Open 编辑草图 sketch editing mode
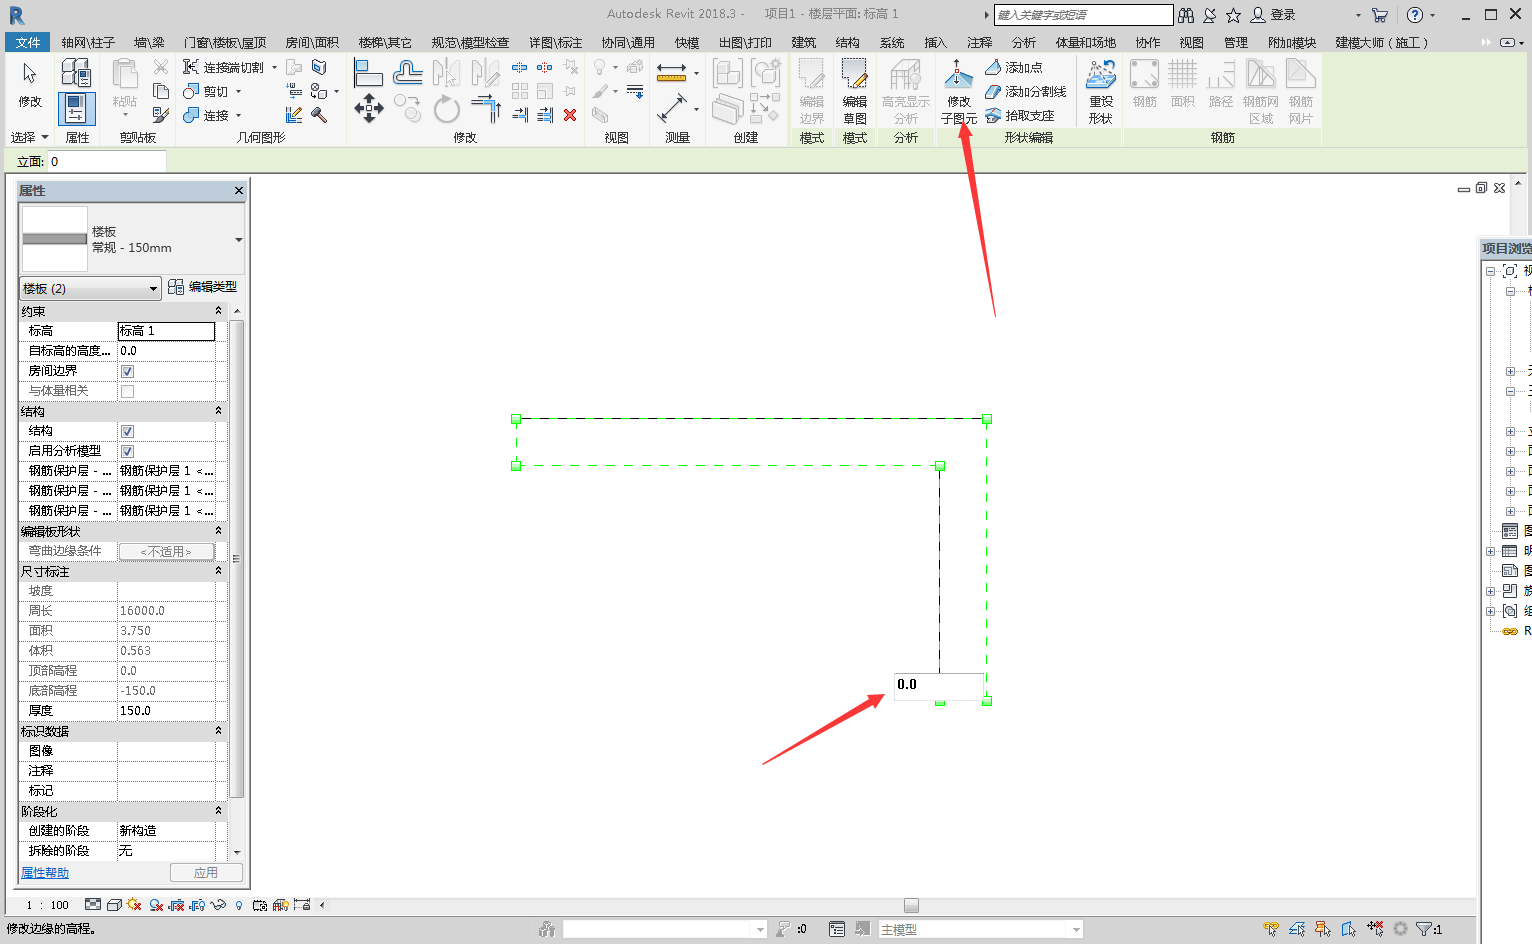Screen dimensions: 1532x944 coord(854,91)
